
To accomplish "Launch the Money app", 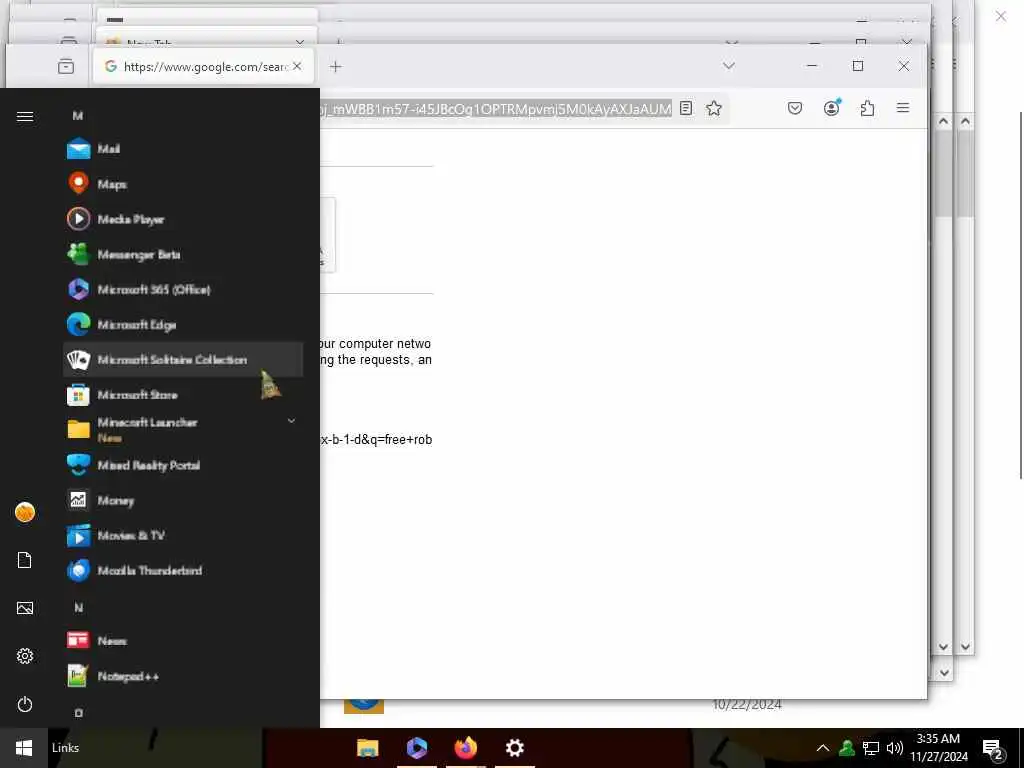I will pyautogui.click(x=183, y=500).
